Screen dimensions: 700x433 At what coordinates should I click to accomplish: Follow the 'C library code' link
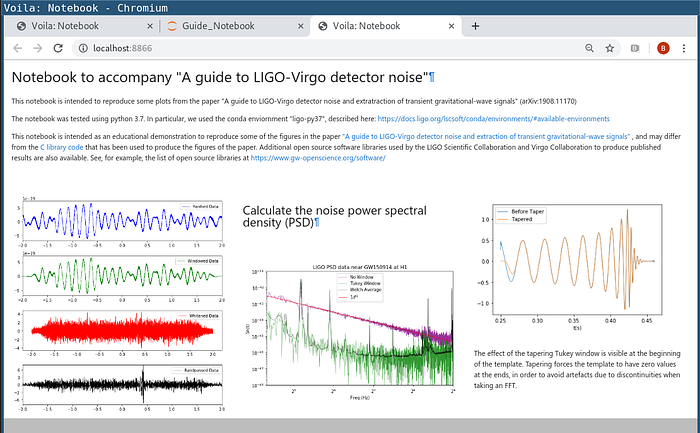point(62,147)
